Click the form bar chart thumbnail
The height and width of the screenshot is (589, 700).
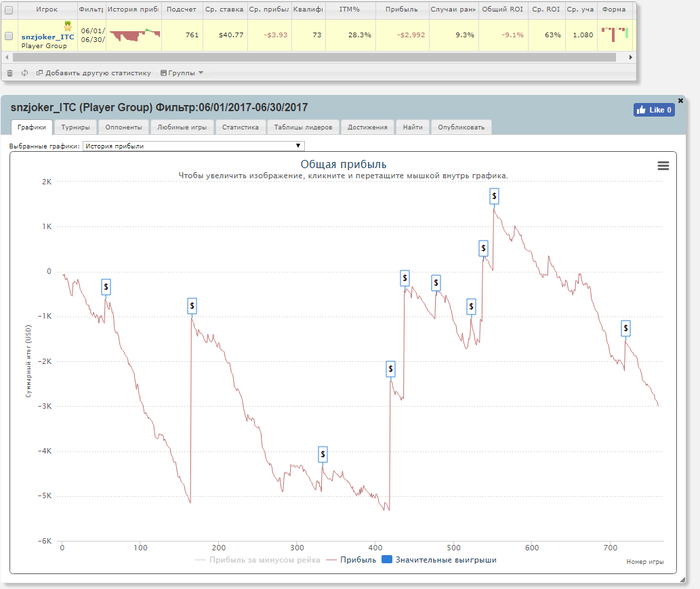pos(615,34)
